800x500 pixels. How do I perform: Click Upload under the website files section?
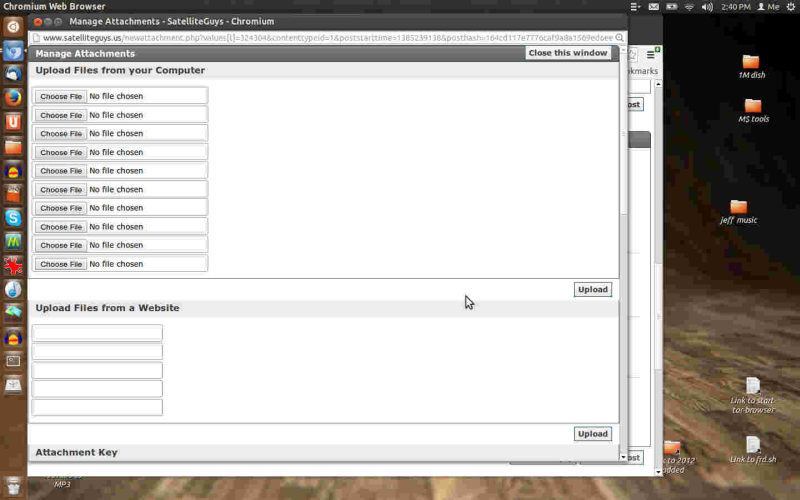[x=592, y=434]
